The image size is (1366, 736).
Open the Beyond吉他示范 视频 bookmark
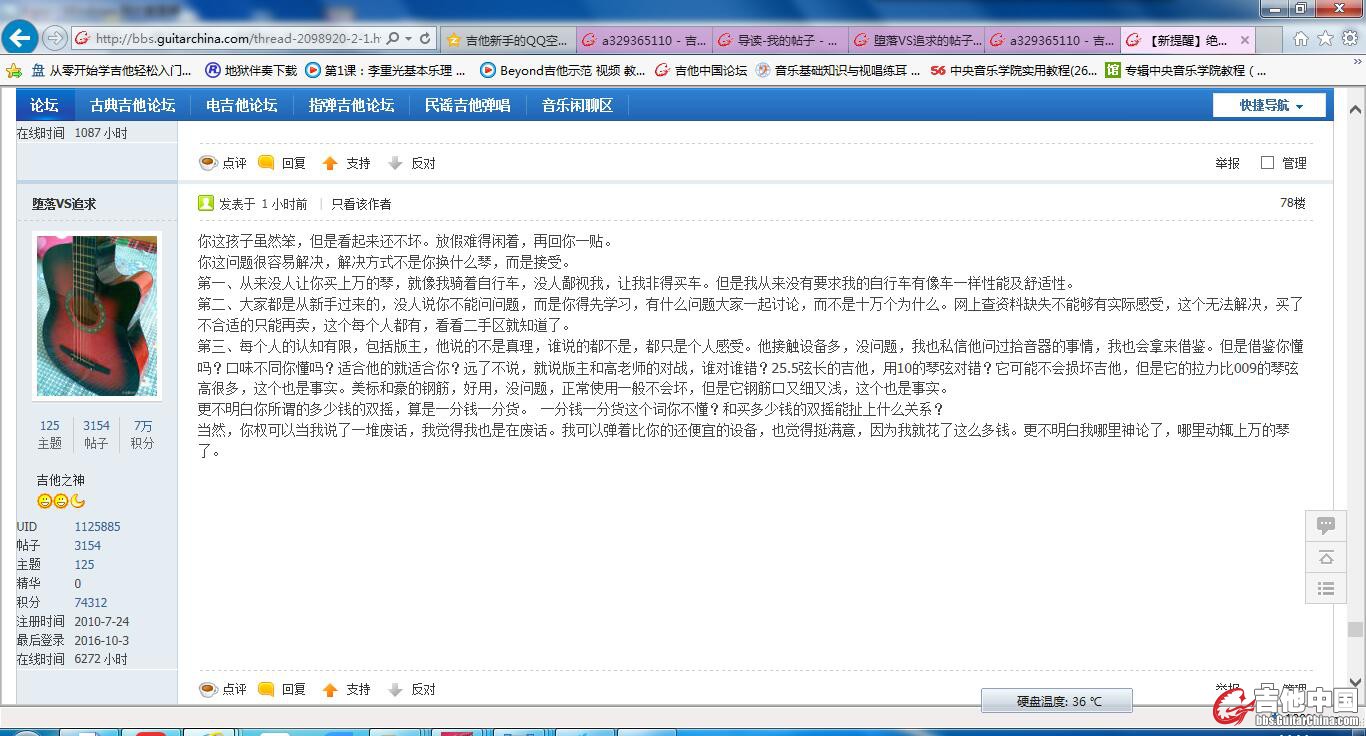click(563, 70)
